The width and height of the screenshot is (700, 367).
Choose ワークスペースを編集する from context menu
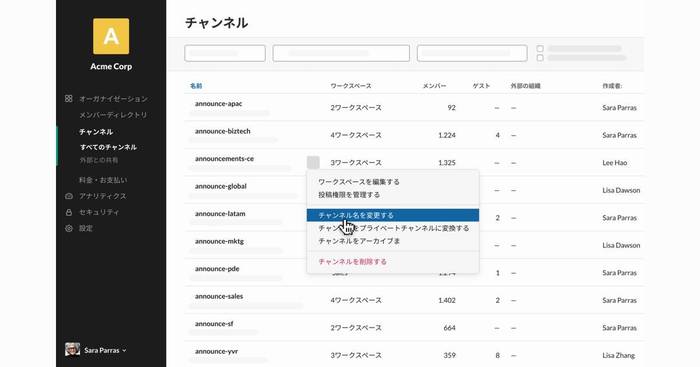click(359, 182)
